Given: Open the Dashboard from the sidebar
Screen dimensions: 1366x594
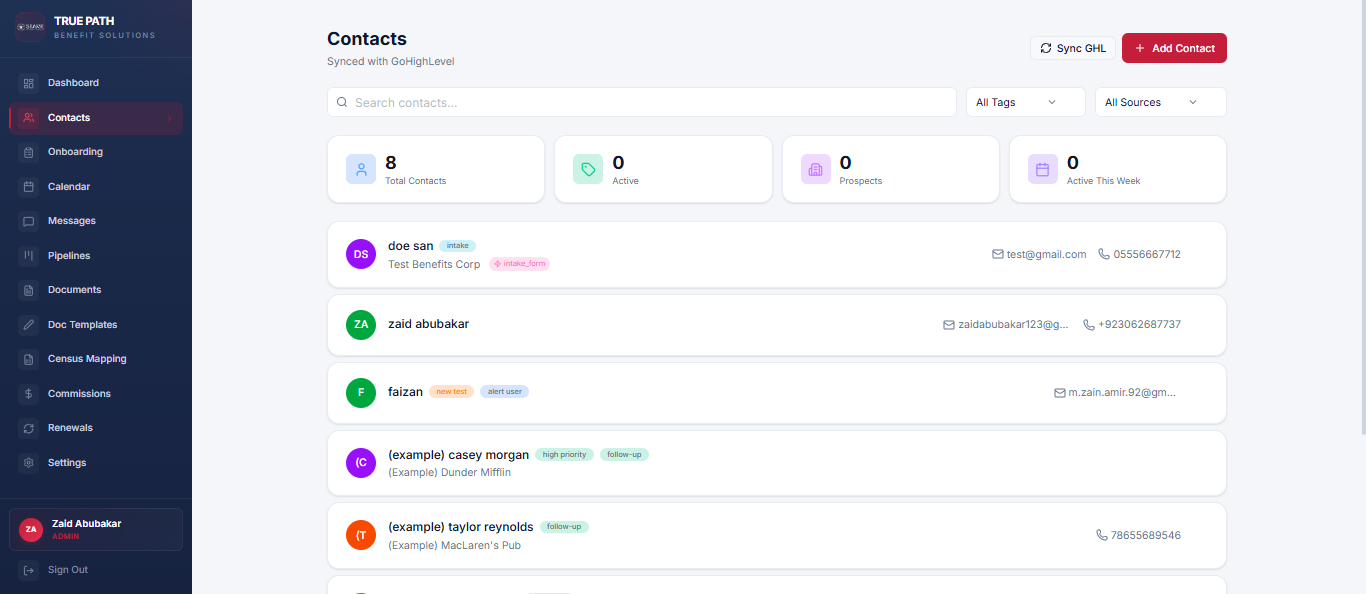Looking at the screenshot, I should click(x=74, y=82).
